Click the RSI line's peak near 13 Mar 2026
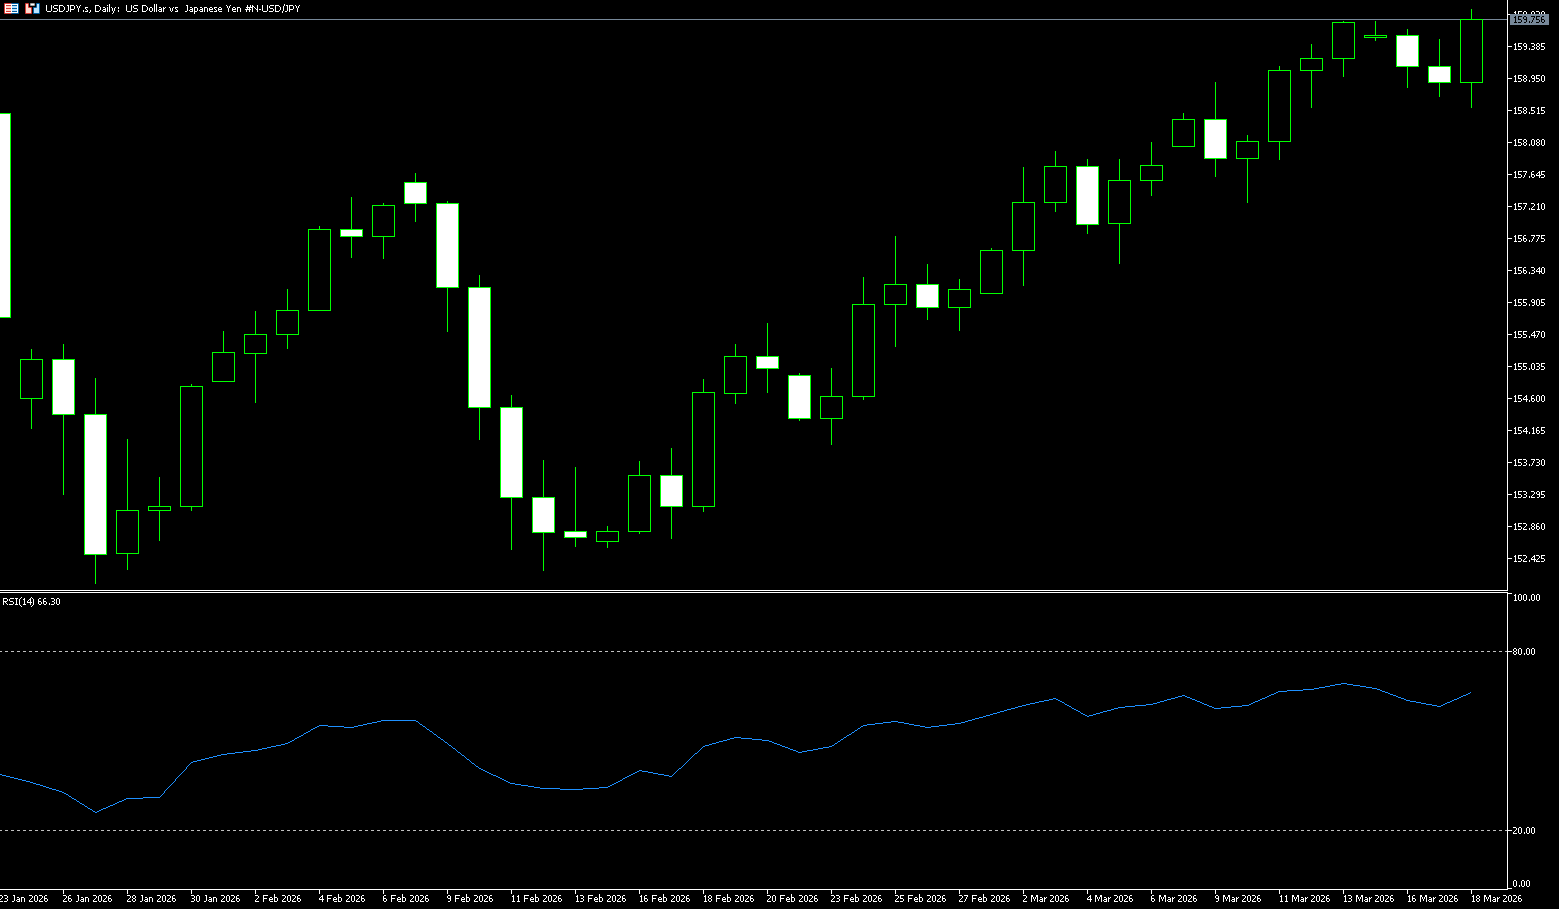1559x909 pixels. click(1343, 684)
